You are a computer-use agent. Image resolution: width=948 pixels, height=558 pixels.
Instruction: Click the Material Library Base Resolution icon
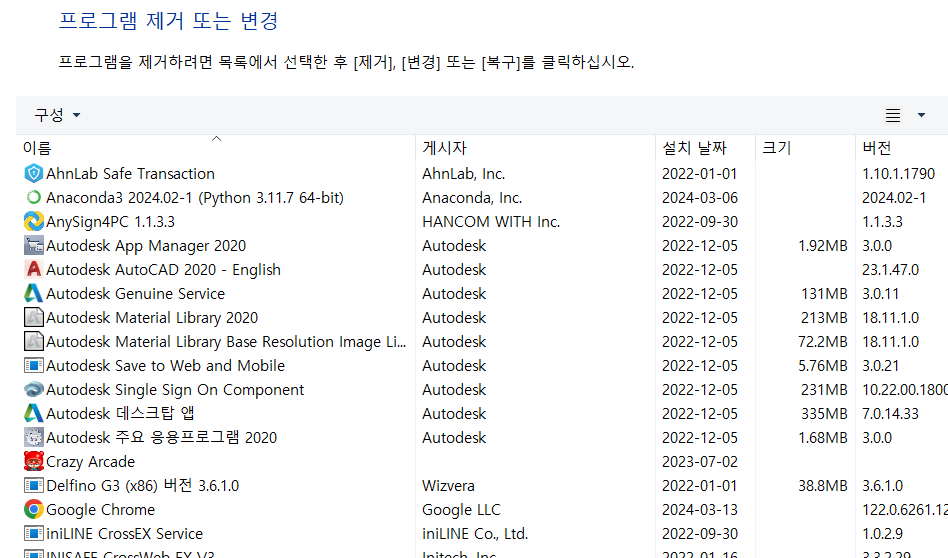coord(33,342)
